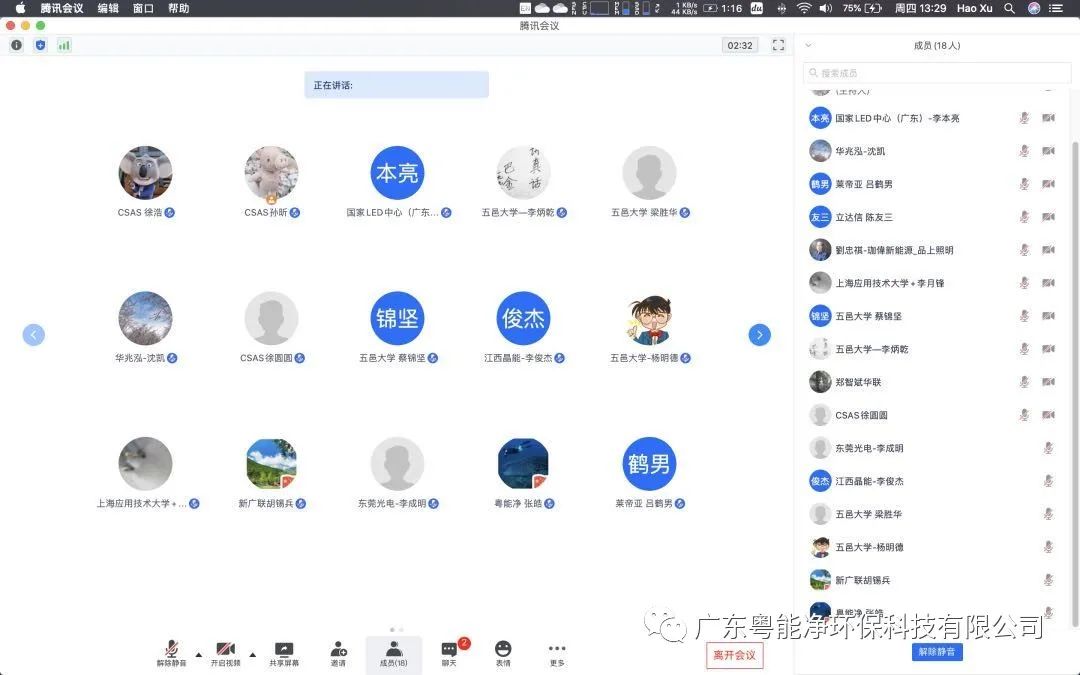The image size is (1080, 675).
Task: Go to next page of participants
Action: (759, 335)
